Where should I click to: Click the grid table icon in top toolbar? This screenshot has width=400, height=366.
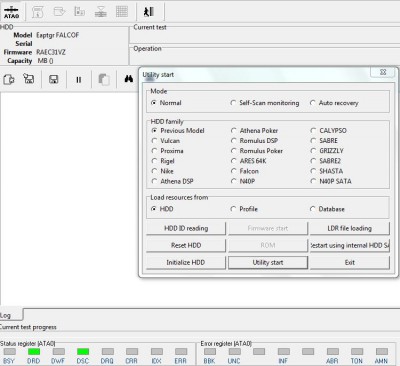(122, 12)
